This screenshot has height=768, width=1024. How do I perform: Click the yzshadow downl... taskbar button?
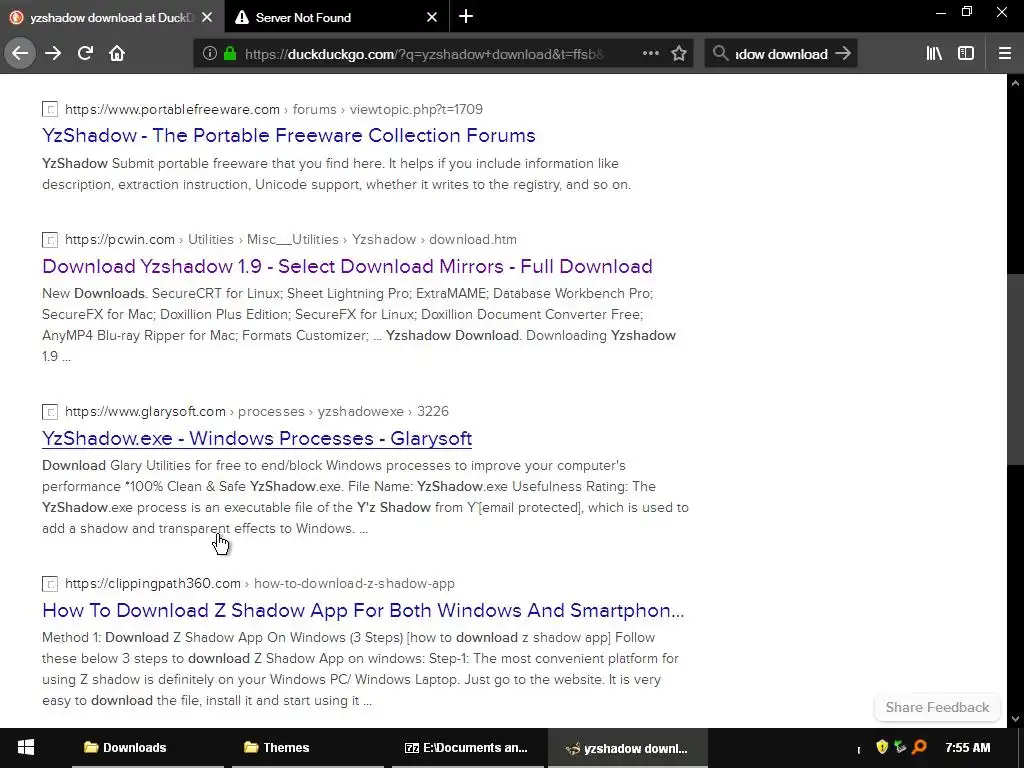628,748
